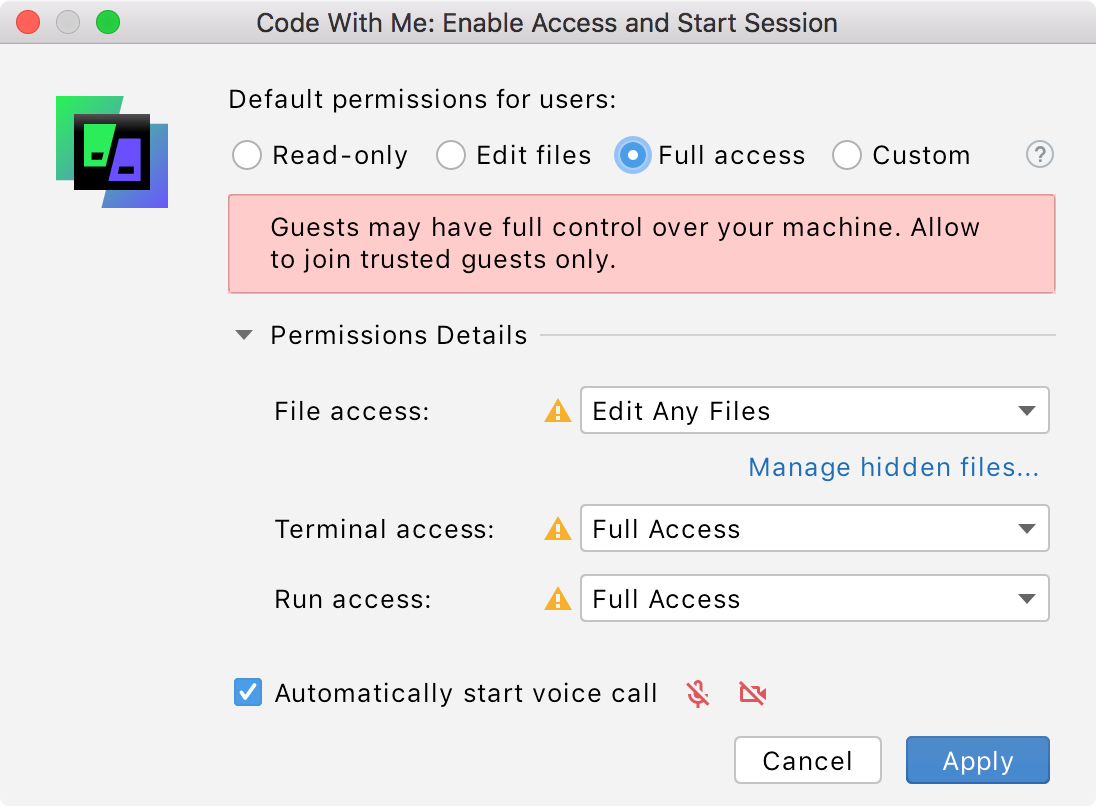Switch to Full access permissions

click(x=632, y=155)
